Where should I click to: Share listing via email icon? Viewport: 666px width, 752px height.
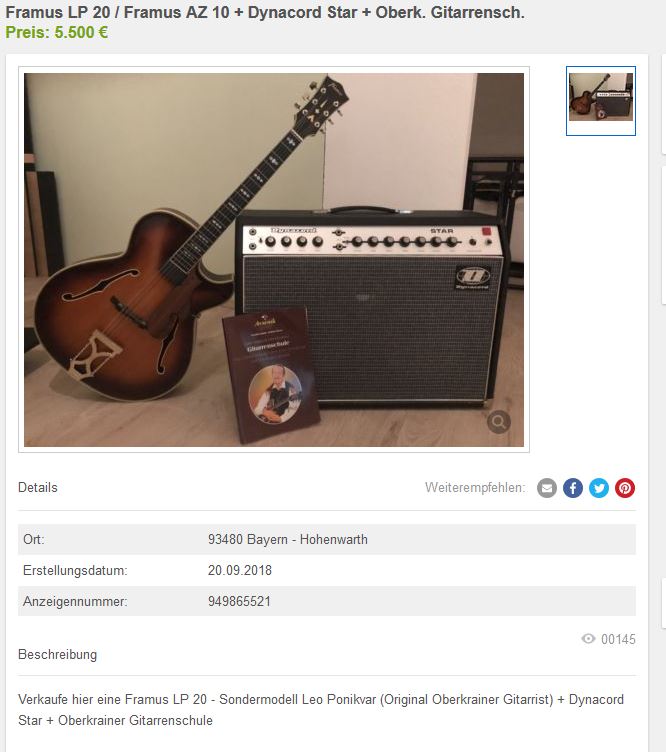tap(547, 488)
